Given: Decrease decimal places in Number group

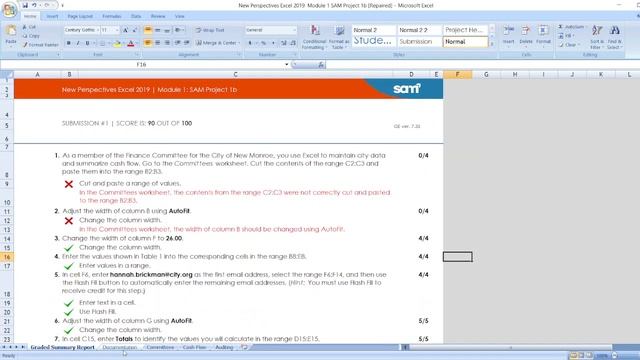Looking at the screenshot, I should pyautogui.click(x=293, y=43).
